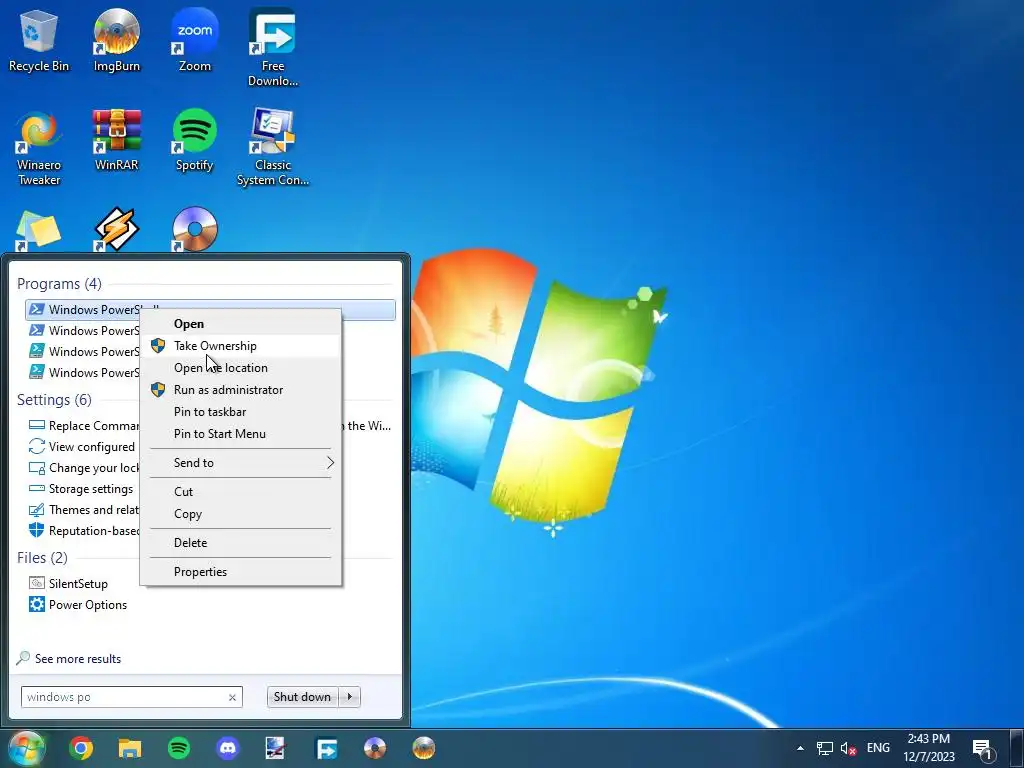Click See more results link
1024x768 pixels.
click(x=78, y=659)
